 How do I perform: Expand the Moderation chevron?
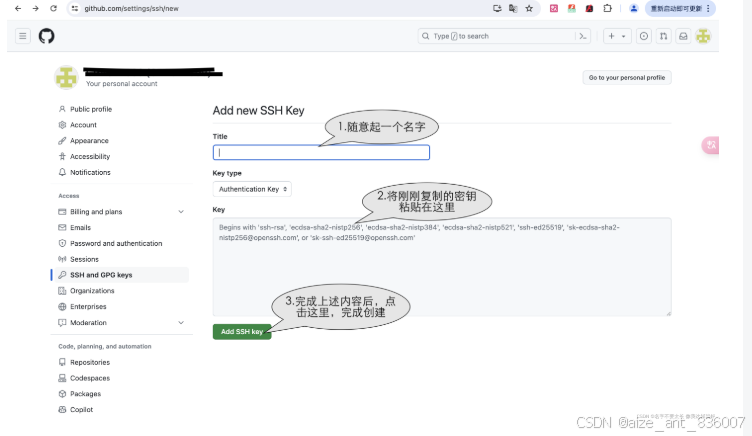tap(181, 322)
